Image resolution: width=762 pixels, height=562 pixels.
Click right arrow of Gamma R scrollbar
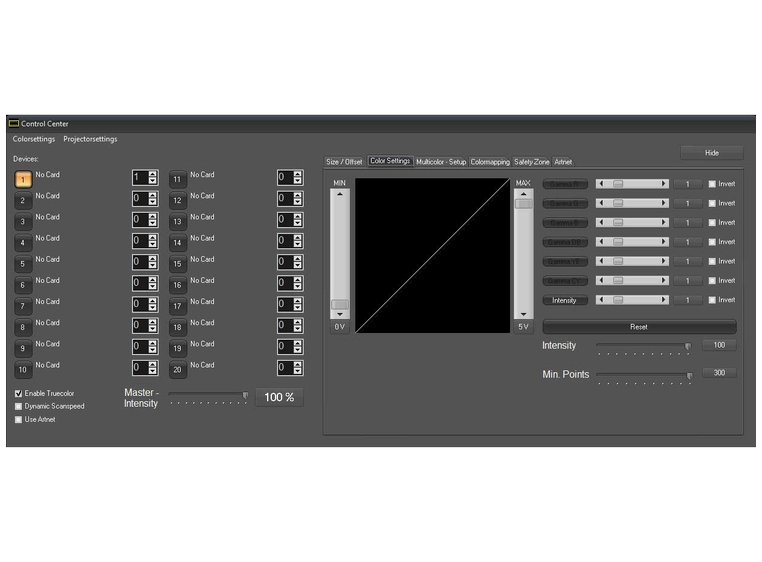coord(664,184)
